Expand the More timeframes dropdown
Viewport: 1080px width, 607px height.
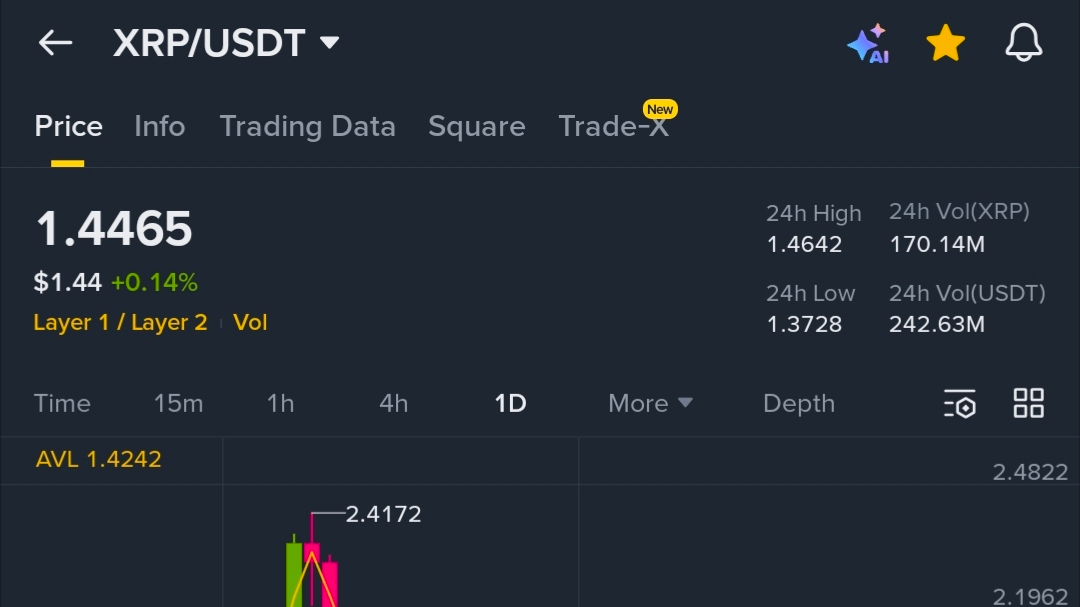click(650, 403)
